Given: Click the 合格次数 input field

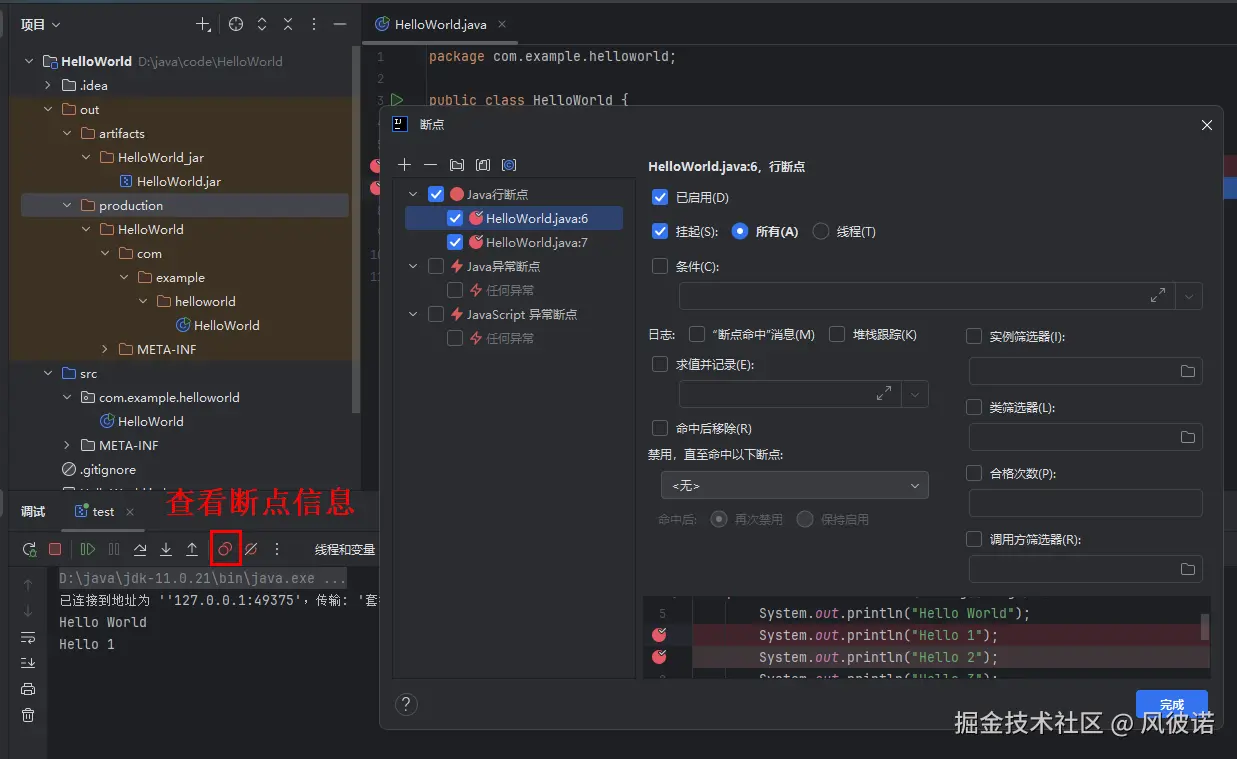Looking at the screenshot, I should (1085, 503).
